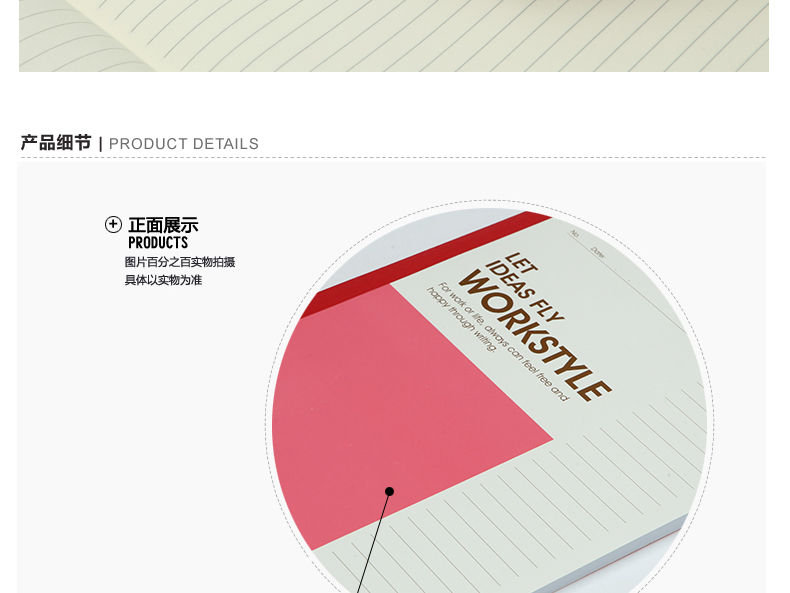Click the 'For work or life' tagline
The image size is (790, 593).
coord(496,342)
